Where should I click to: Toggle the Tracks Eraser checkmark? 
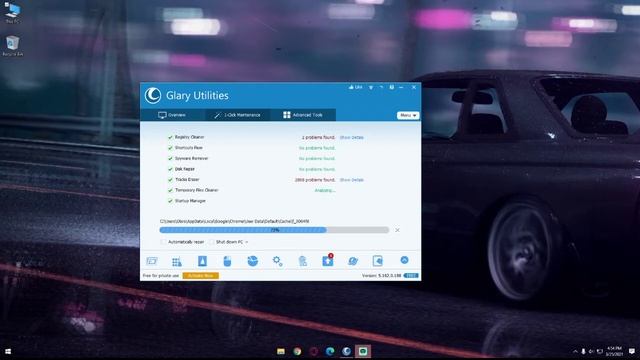click(x=170, y=180)
